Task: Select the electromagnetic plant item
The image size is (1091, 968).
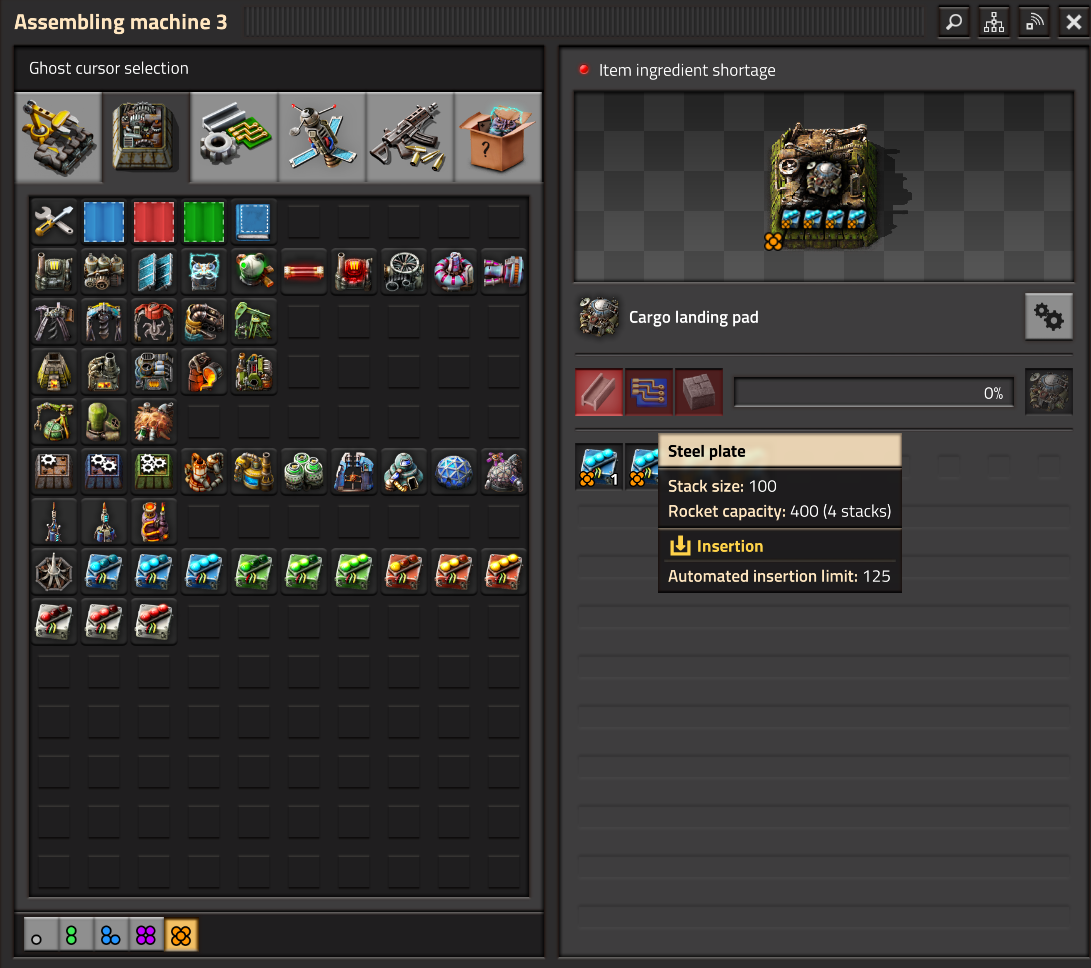Action: (353, 472)
